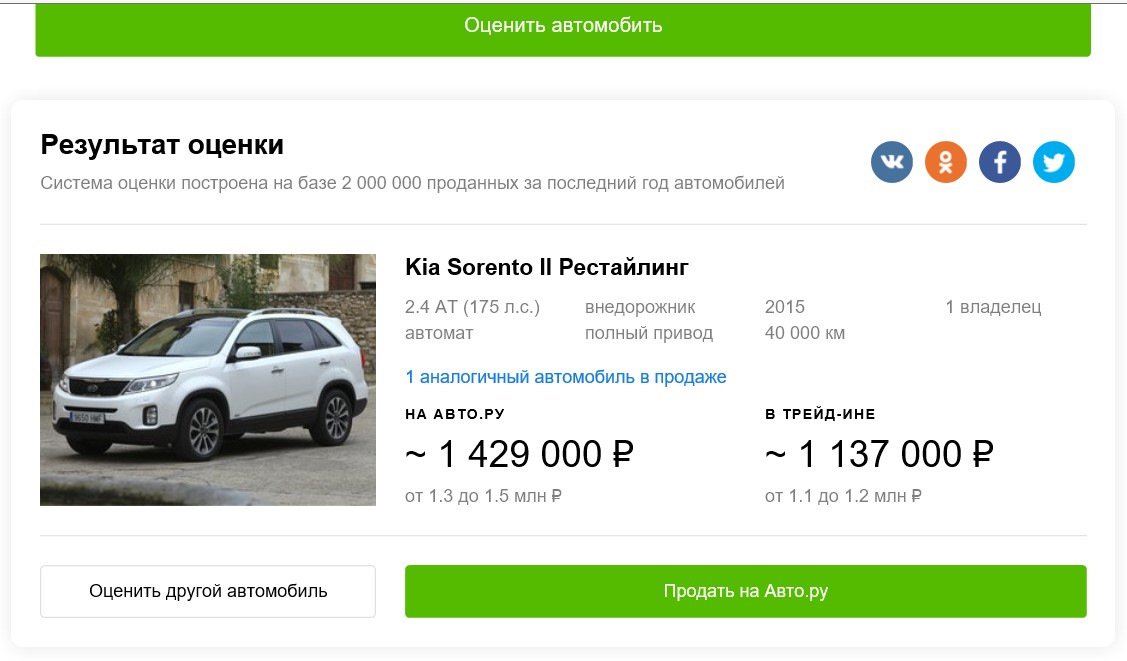Click the Результат оценки heading
The height and width of the screenshot is (661, 1127).
click(x=162, y=145)
